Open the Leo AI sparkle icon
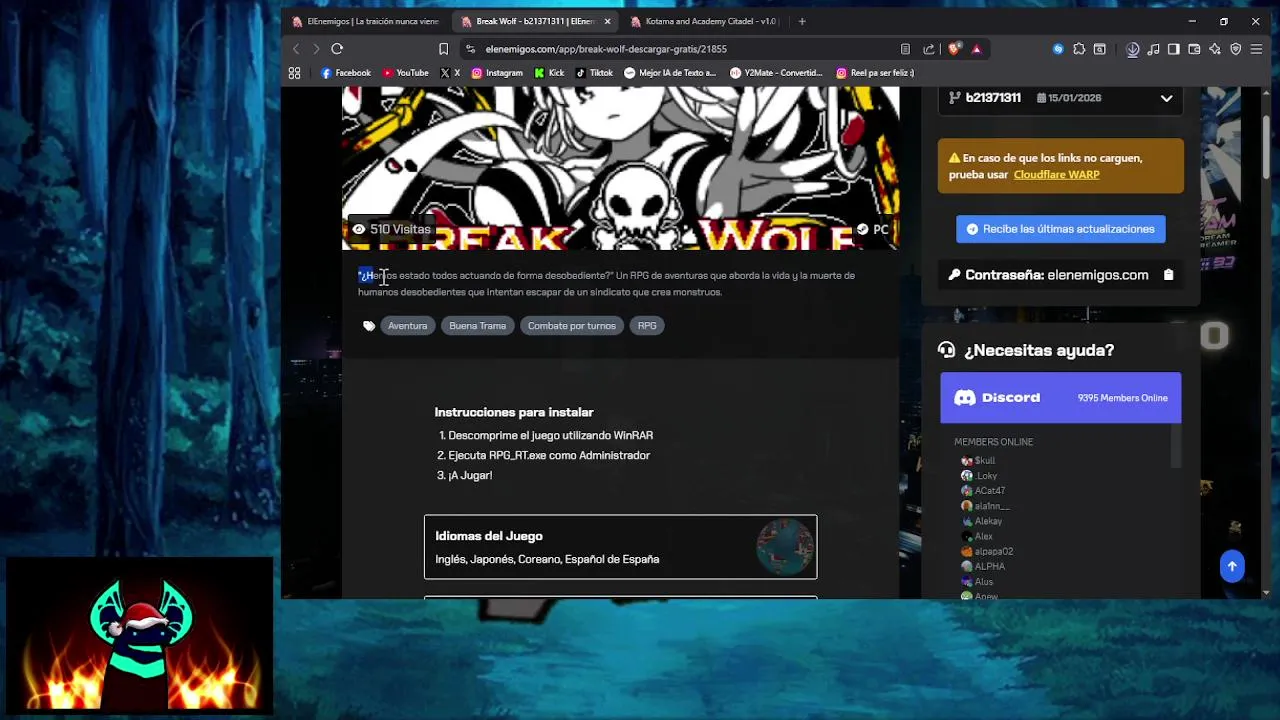 click(1215, 48)
